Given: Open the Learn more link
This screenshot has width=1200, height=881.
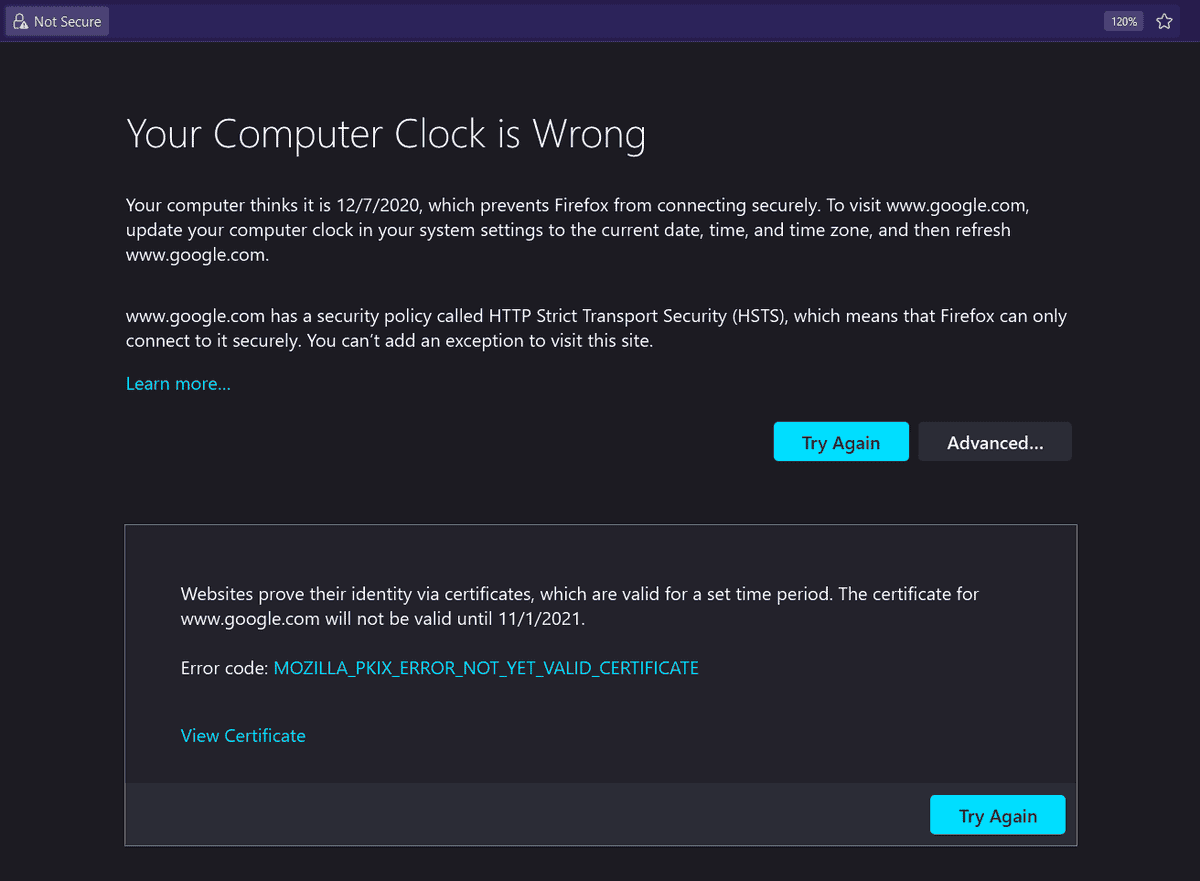Looking at the screenshot, I should (178, 383).
